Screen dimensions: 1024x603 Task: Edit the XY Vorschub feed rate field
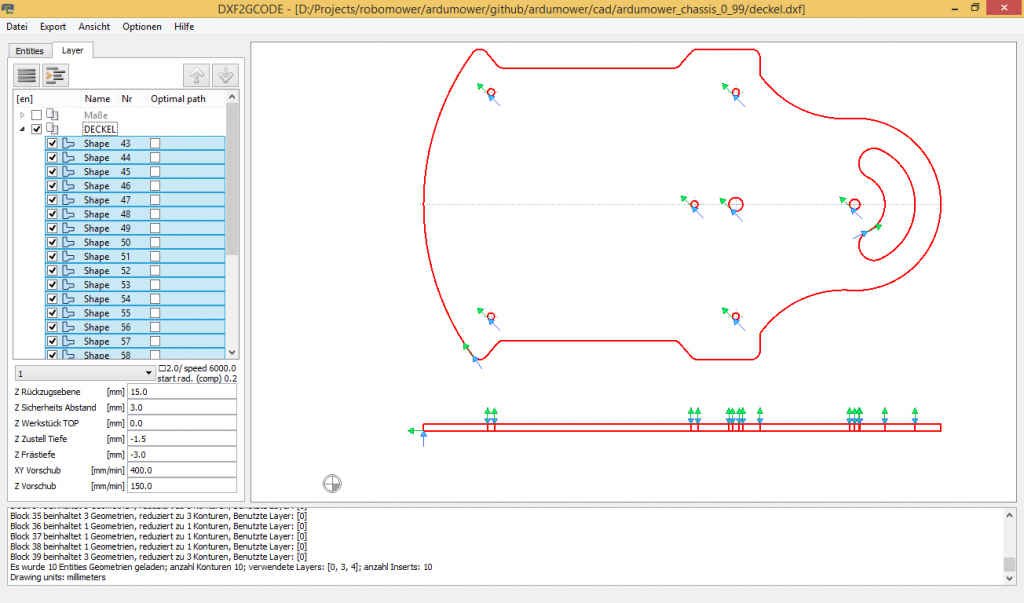[x=182, y=470]
